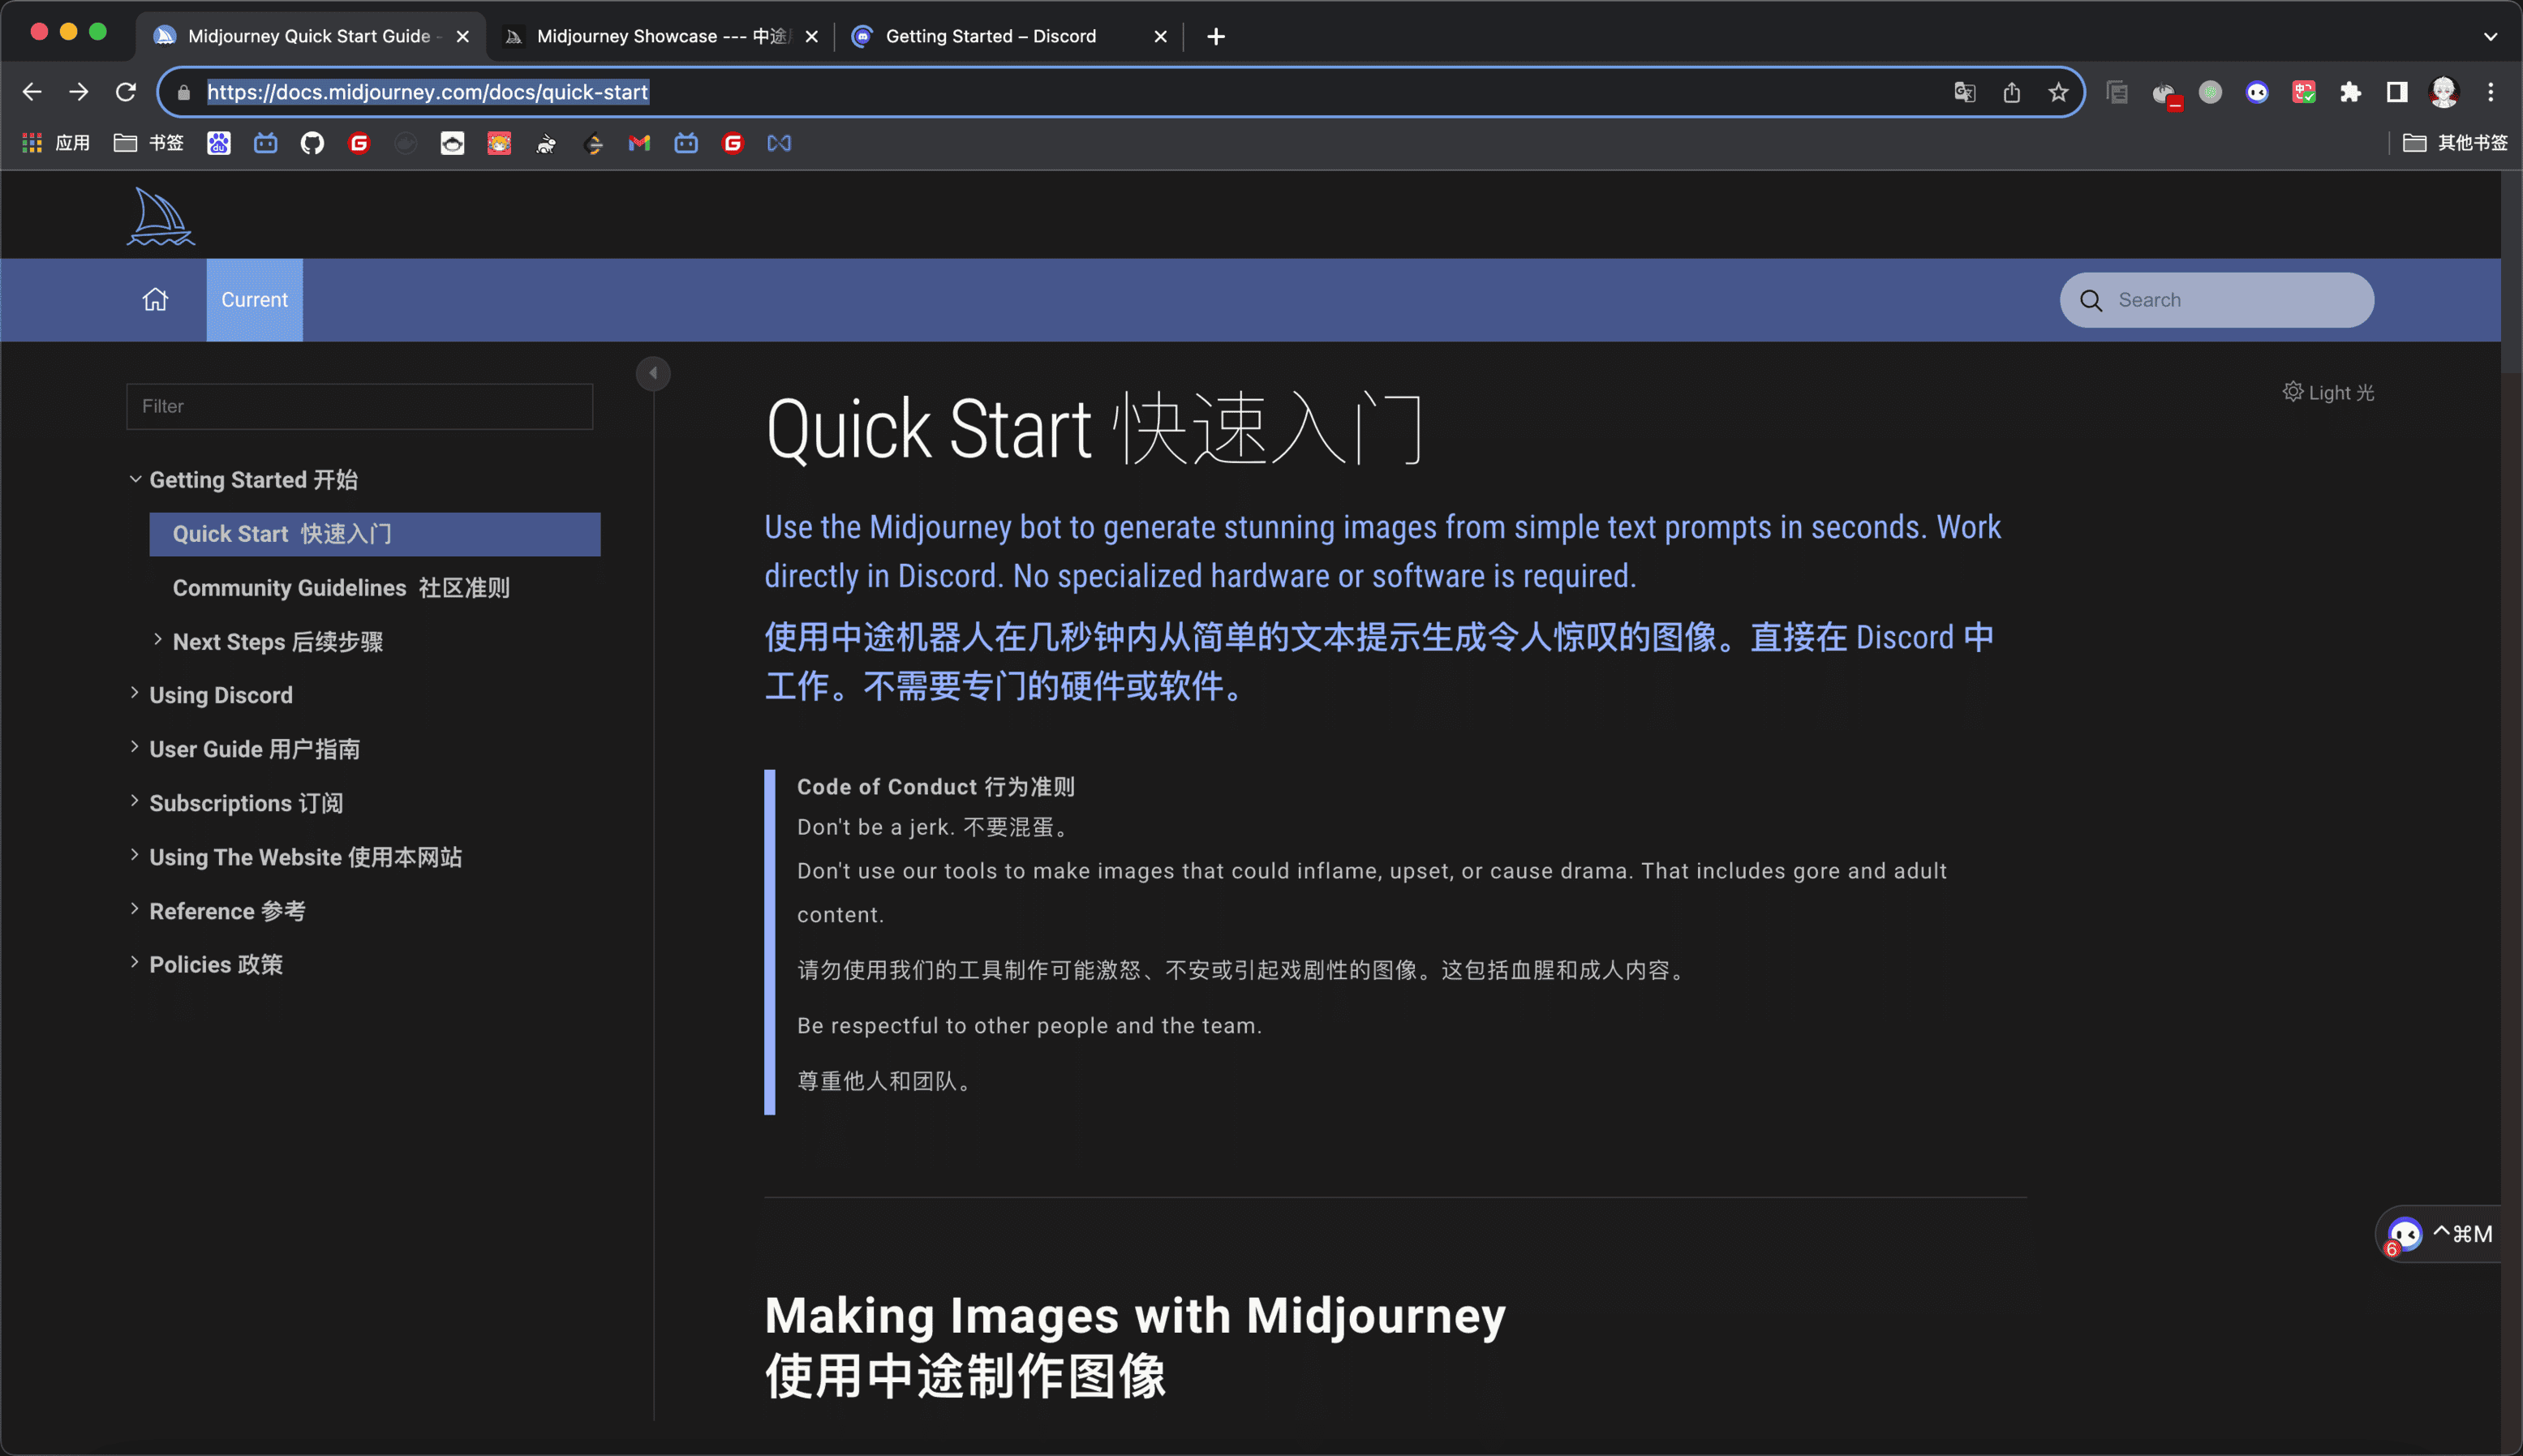Click the home icon in the docs navbar
The width and height of the screenshot is (2523, 1456).
pos(155,299)
